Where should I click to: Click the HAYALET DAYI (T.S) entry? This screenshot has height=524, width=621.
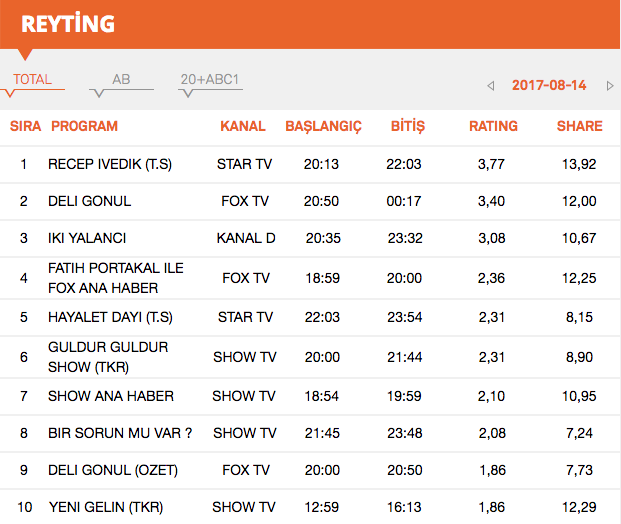tap(110, 317)
